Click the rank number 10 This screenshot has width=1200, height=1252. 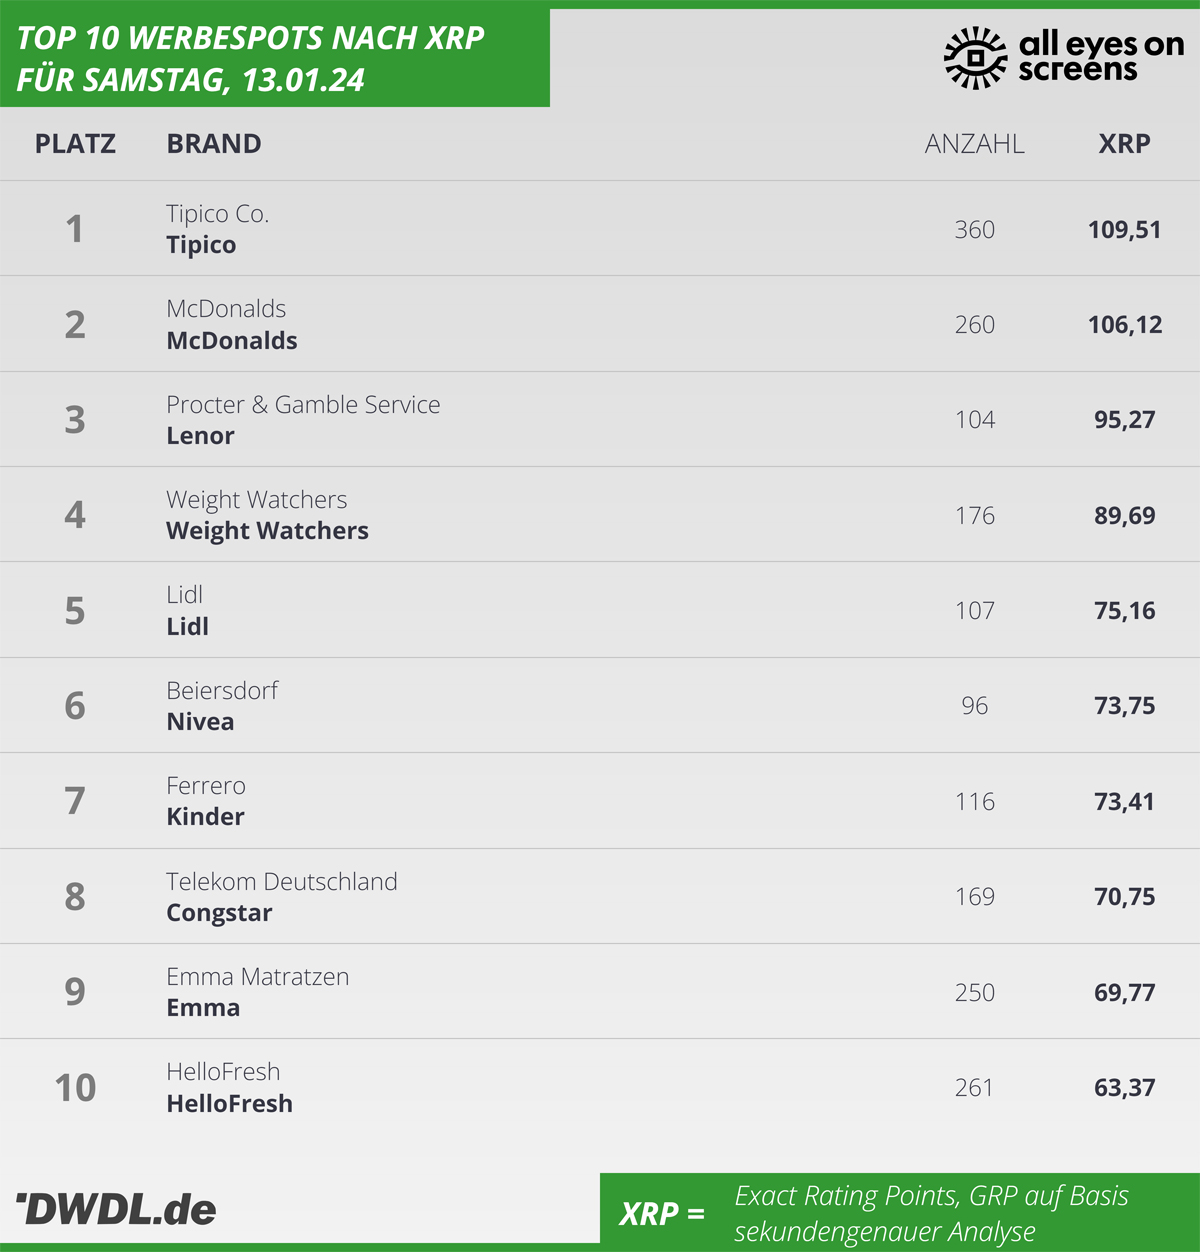tap(75, 1088)
